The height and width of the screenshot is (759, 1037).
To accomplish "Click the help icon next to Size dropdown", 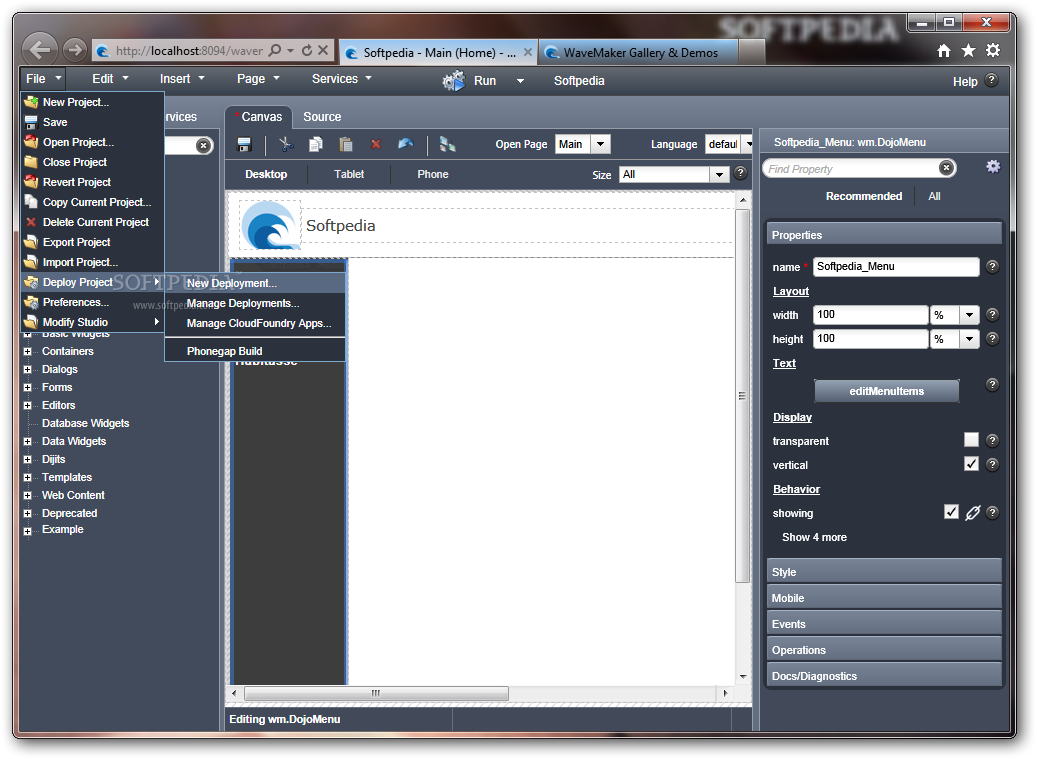I will tap(741, 173).
